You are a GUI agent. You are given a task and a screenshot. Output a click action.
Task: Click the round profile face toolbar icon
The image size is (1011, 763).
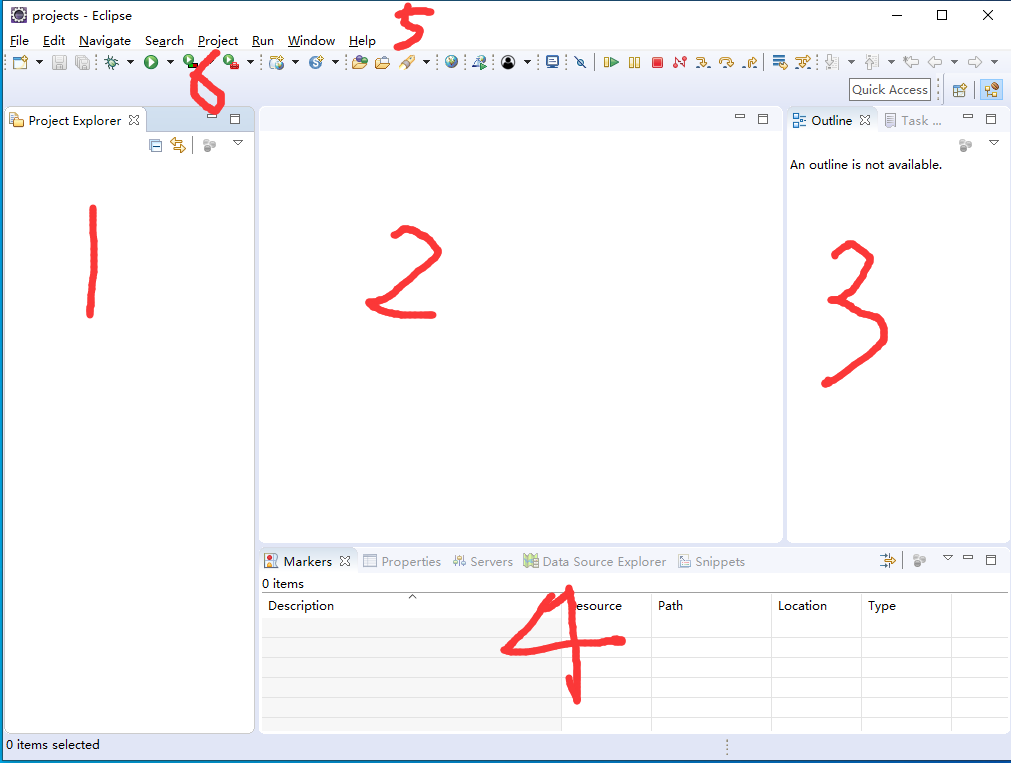pos(508,62)
